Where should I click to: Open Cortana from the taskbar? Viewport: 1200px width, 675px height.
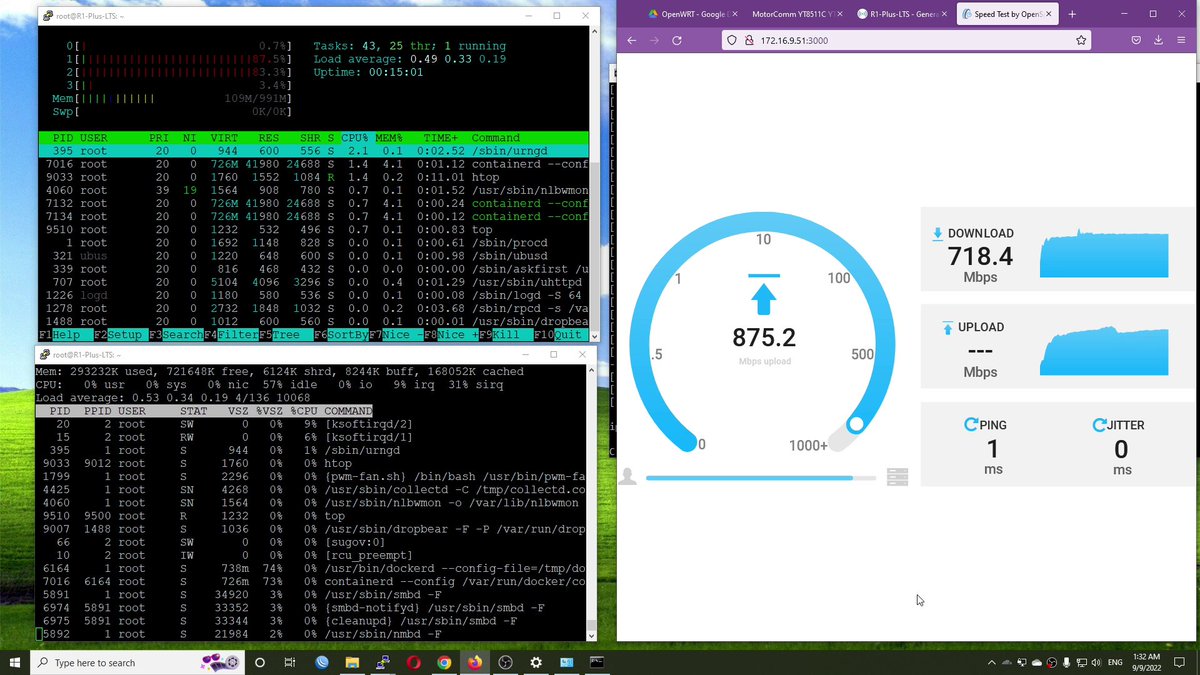tap(260, 662)
